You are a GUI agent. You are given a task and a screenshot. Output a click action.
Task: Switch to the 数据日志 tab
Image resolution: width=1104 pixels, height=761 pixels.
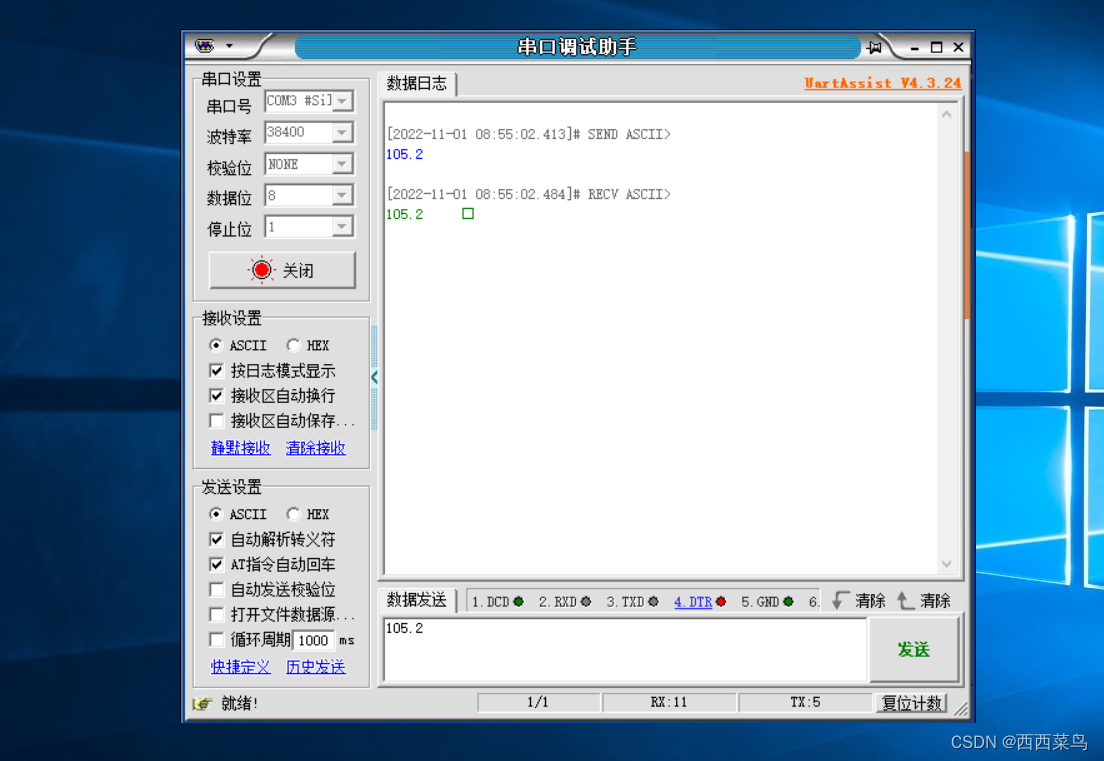(417, 84)
